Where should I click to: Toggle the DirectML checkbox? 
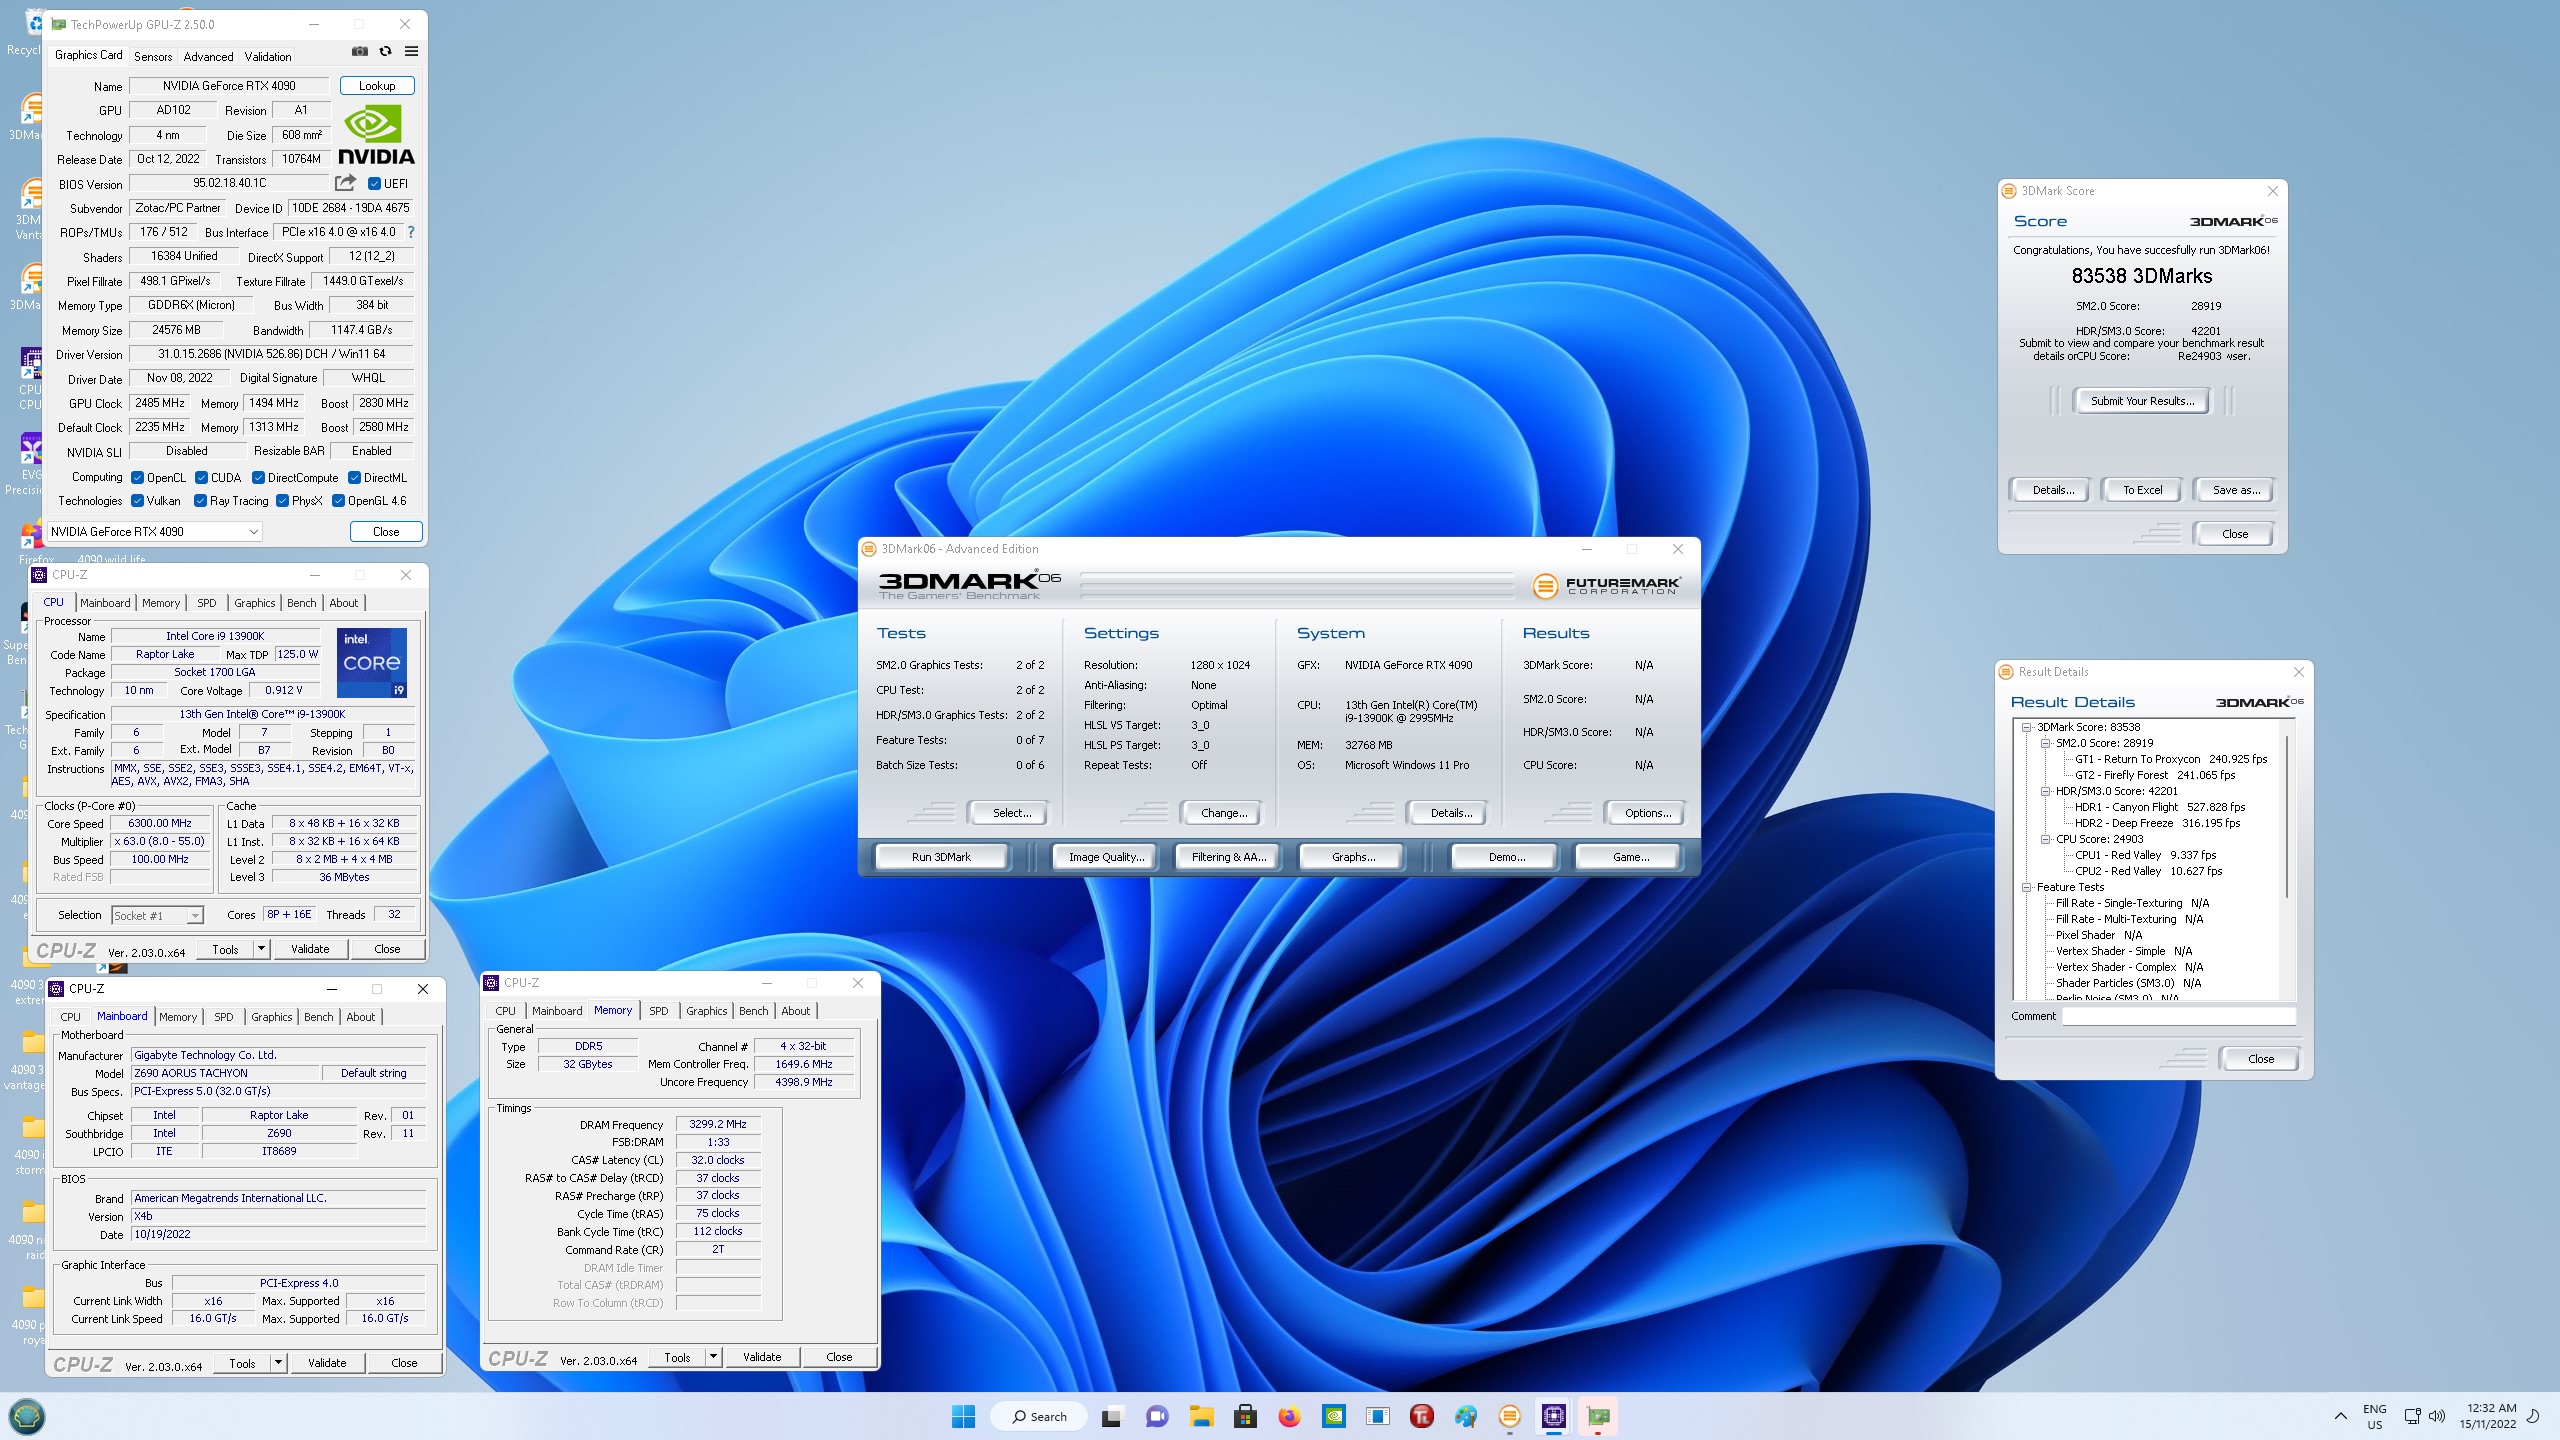354,478
